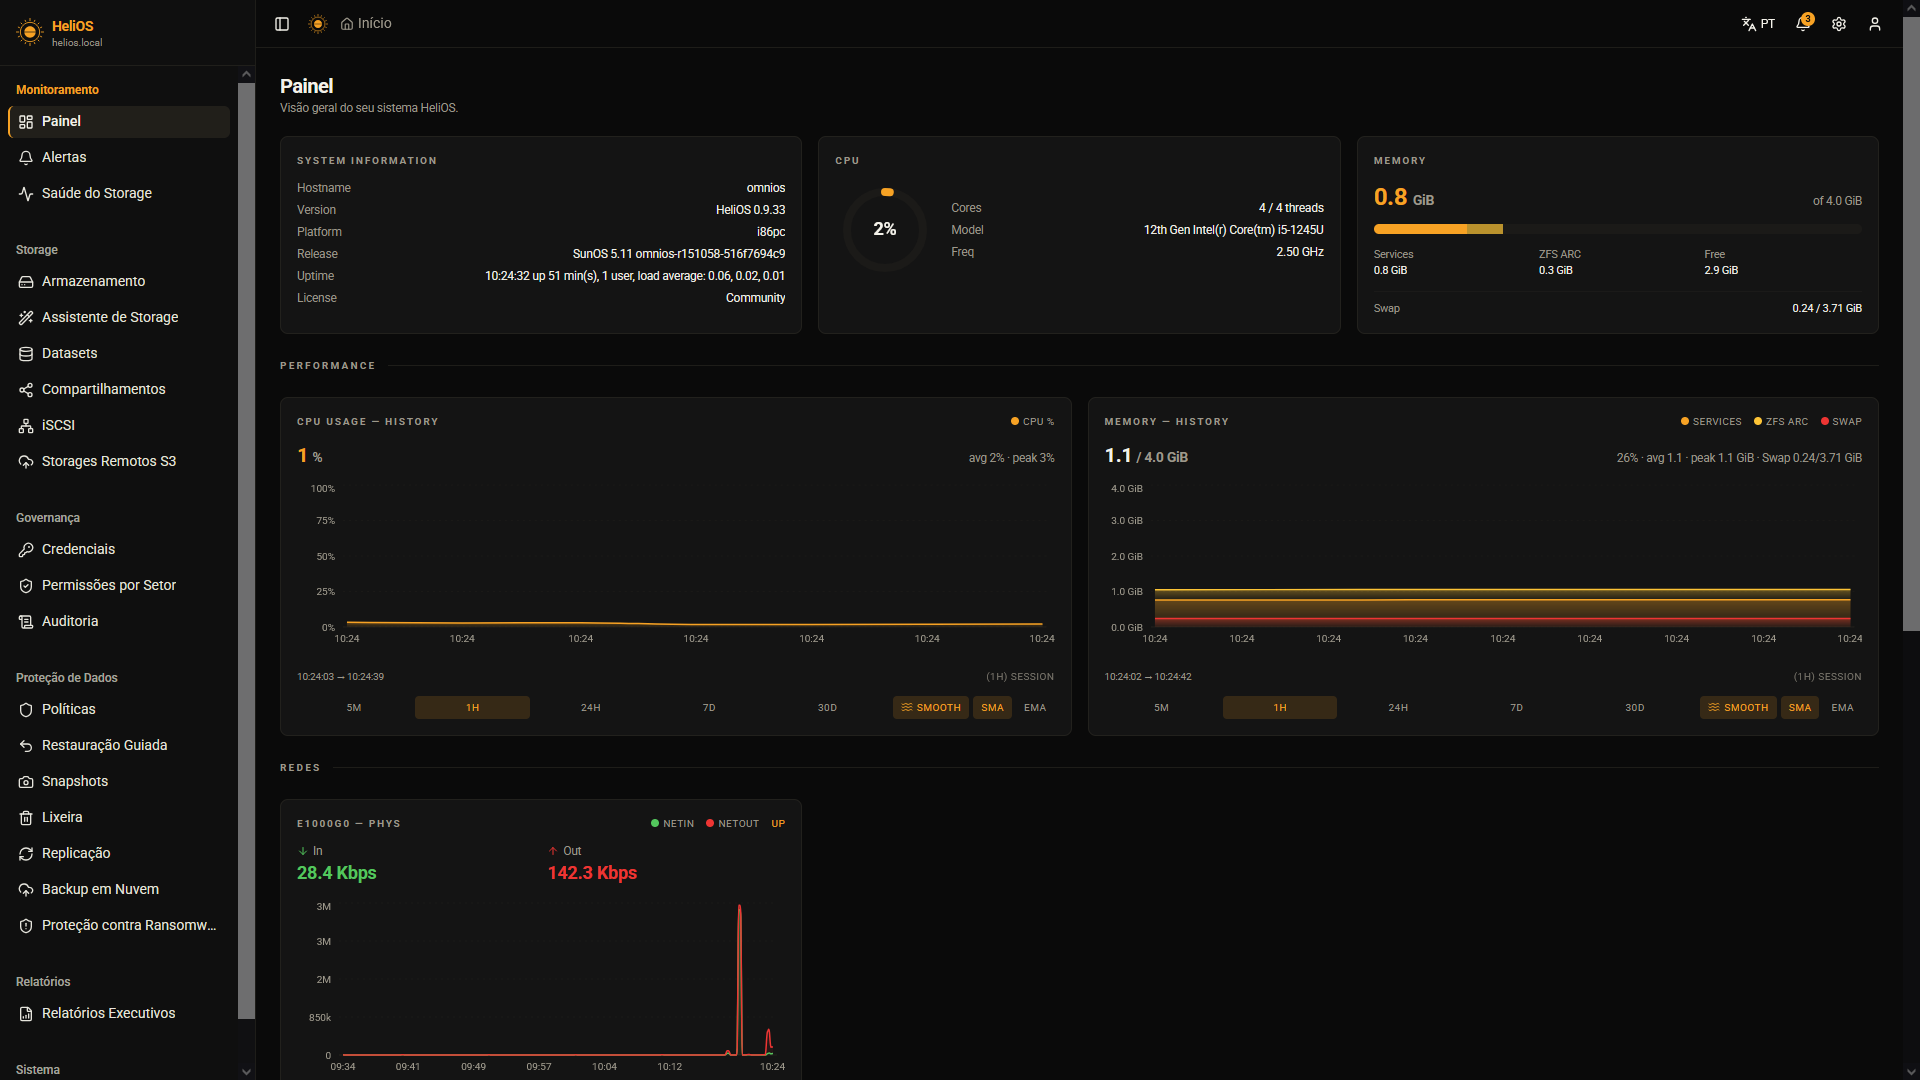
Task: Select the 24H range on CPU chart
Action: pos(591,708)
